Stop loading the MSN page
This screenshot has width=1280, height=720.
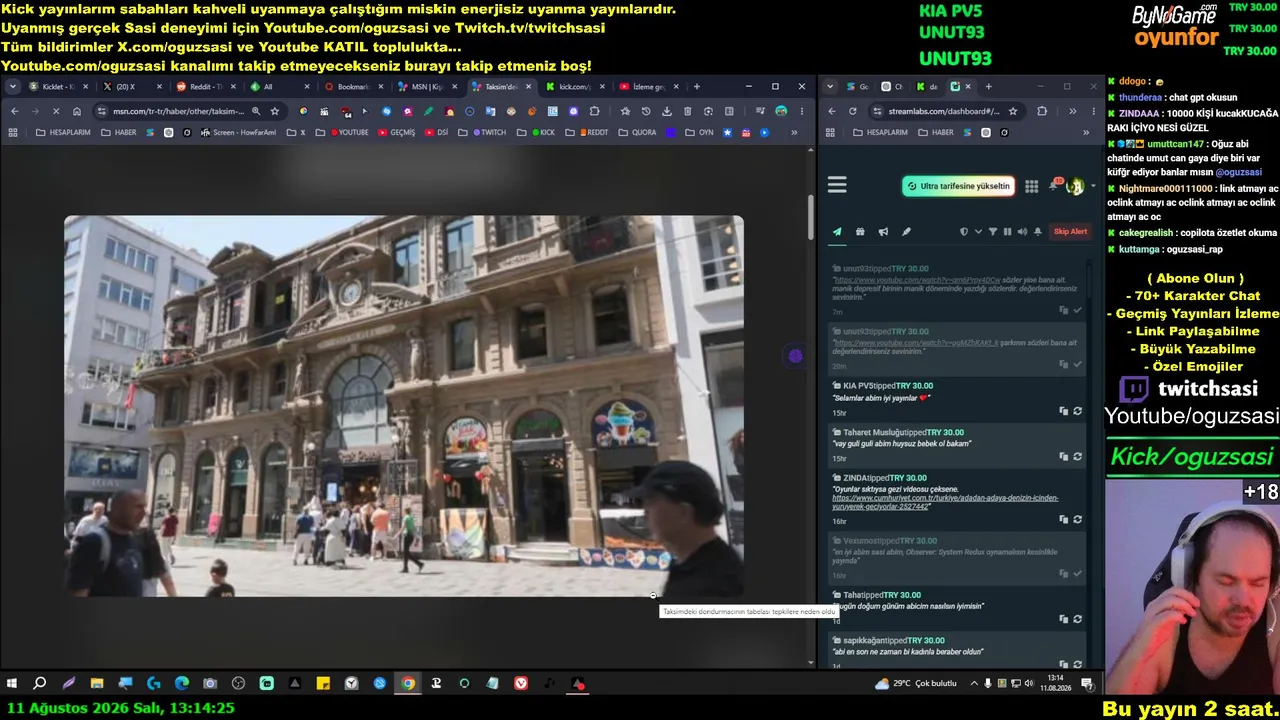55,111
